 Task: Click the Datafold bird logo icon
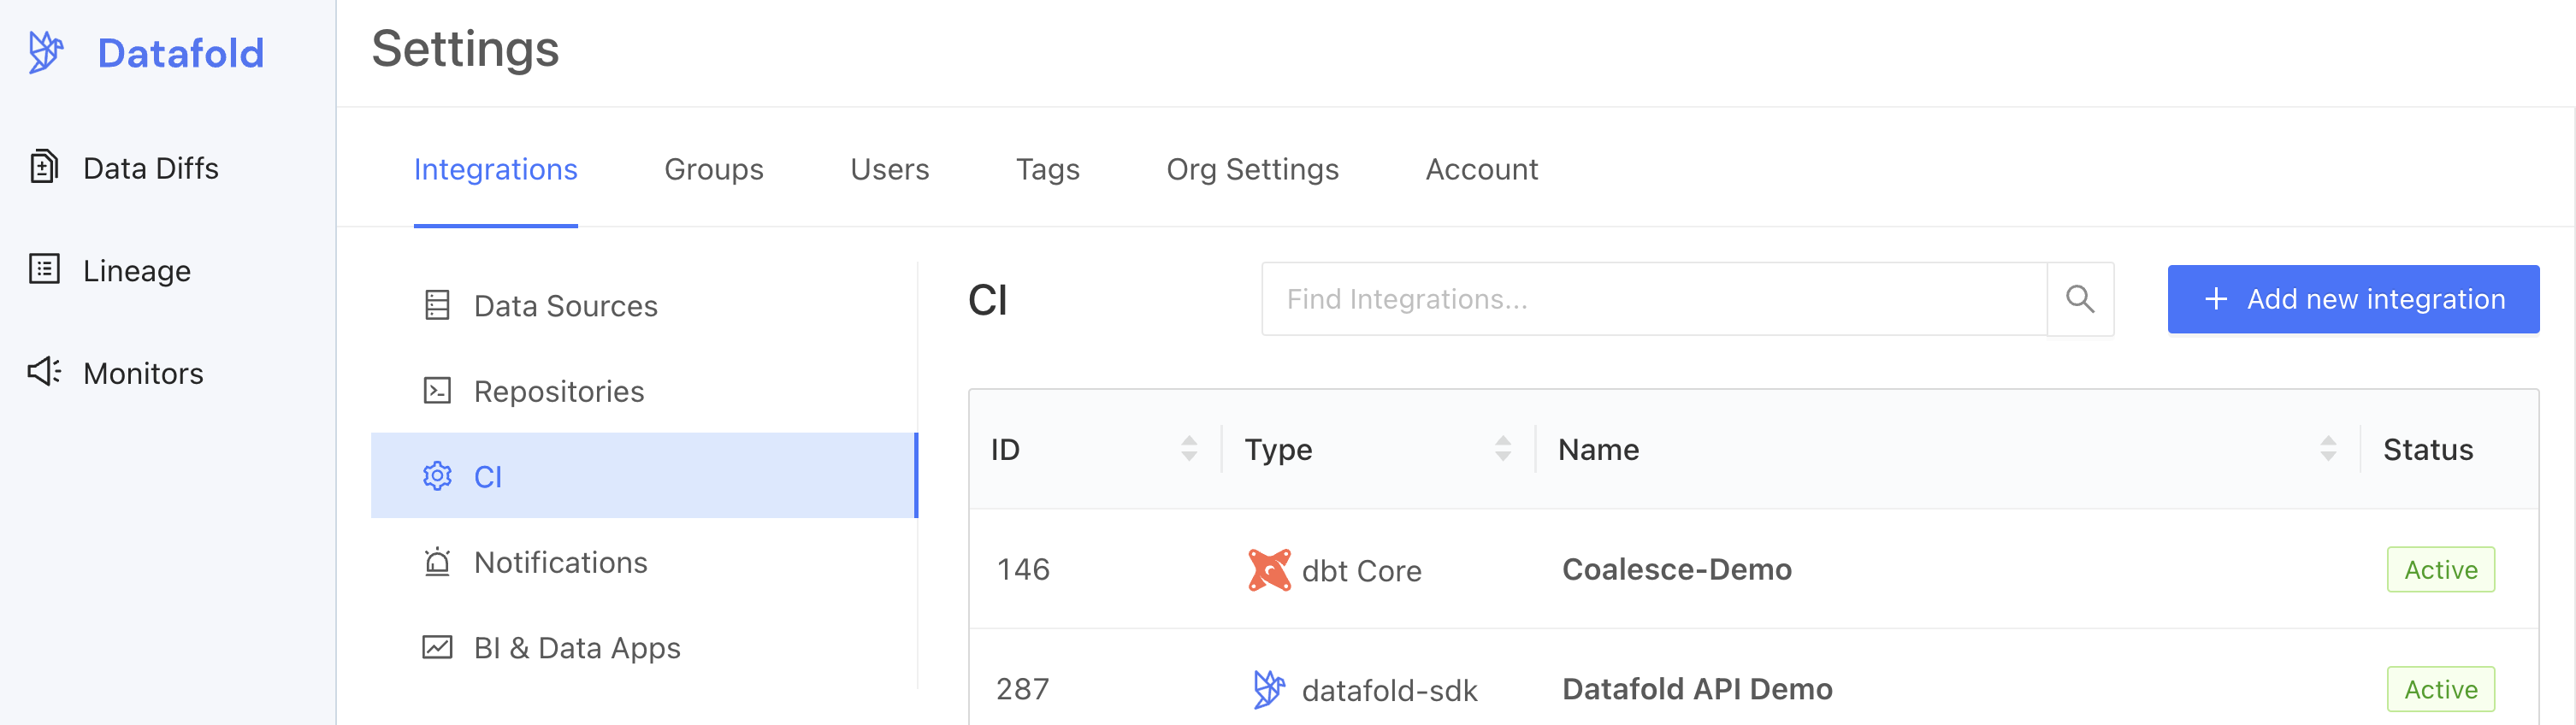pyautogui.click(x=46, y=52)
